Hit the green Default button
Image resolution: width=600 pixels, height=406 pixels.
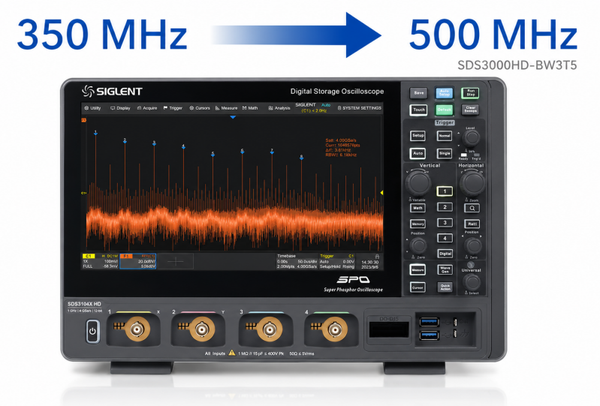444,110
